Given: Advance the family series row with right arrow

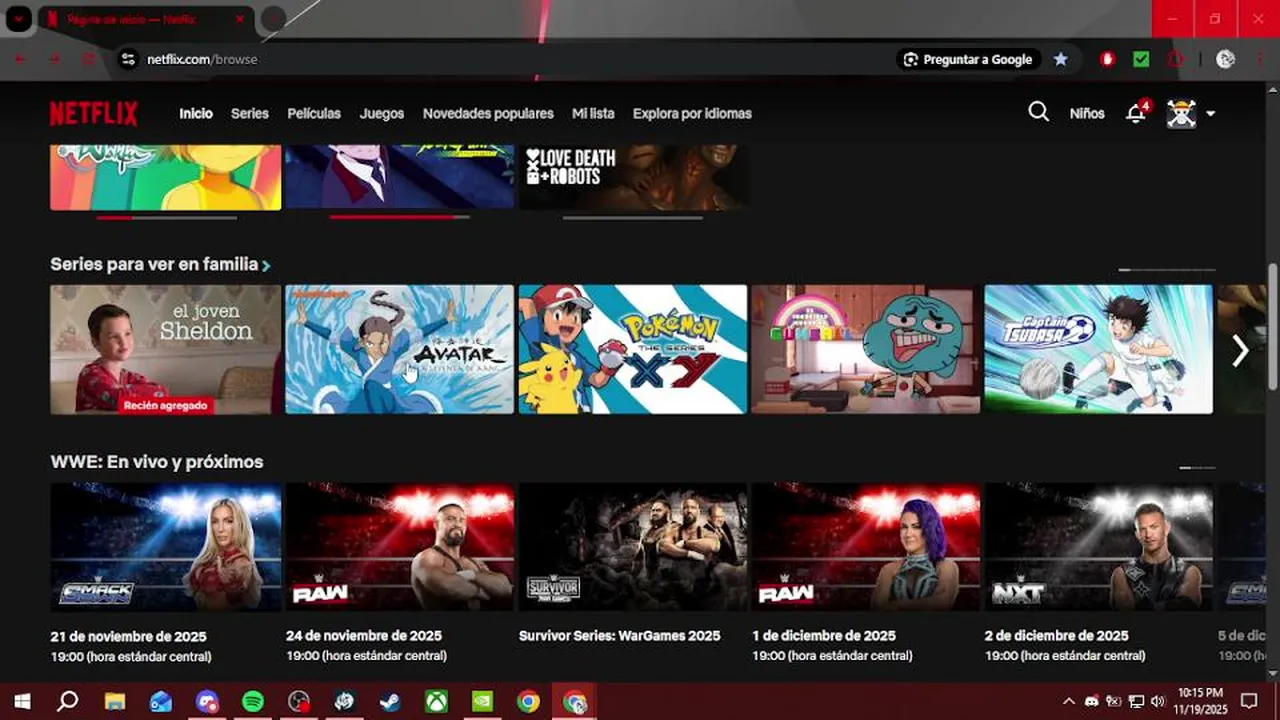Looking at the screenshot, I should (1240, 350).
